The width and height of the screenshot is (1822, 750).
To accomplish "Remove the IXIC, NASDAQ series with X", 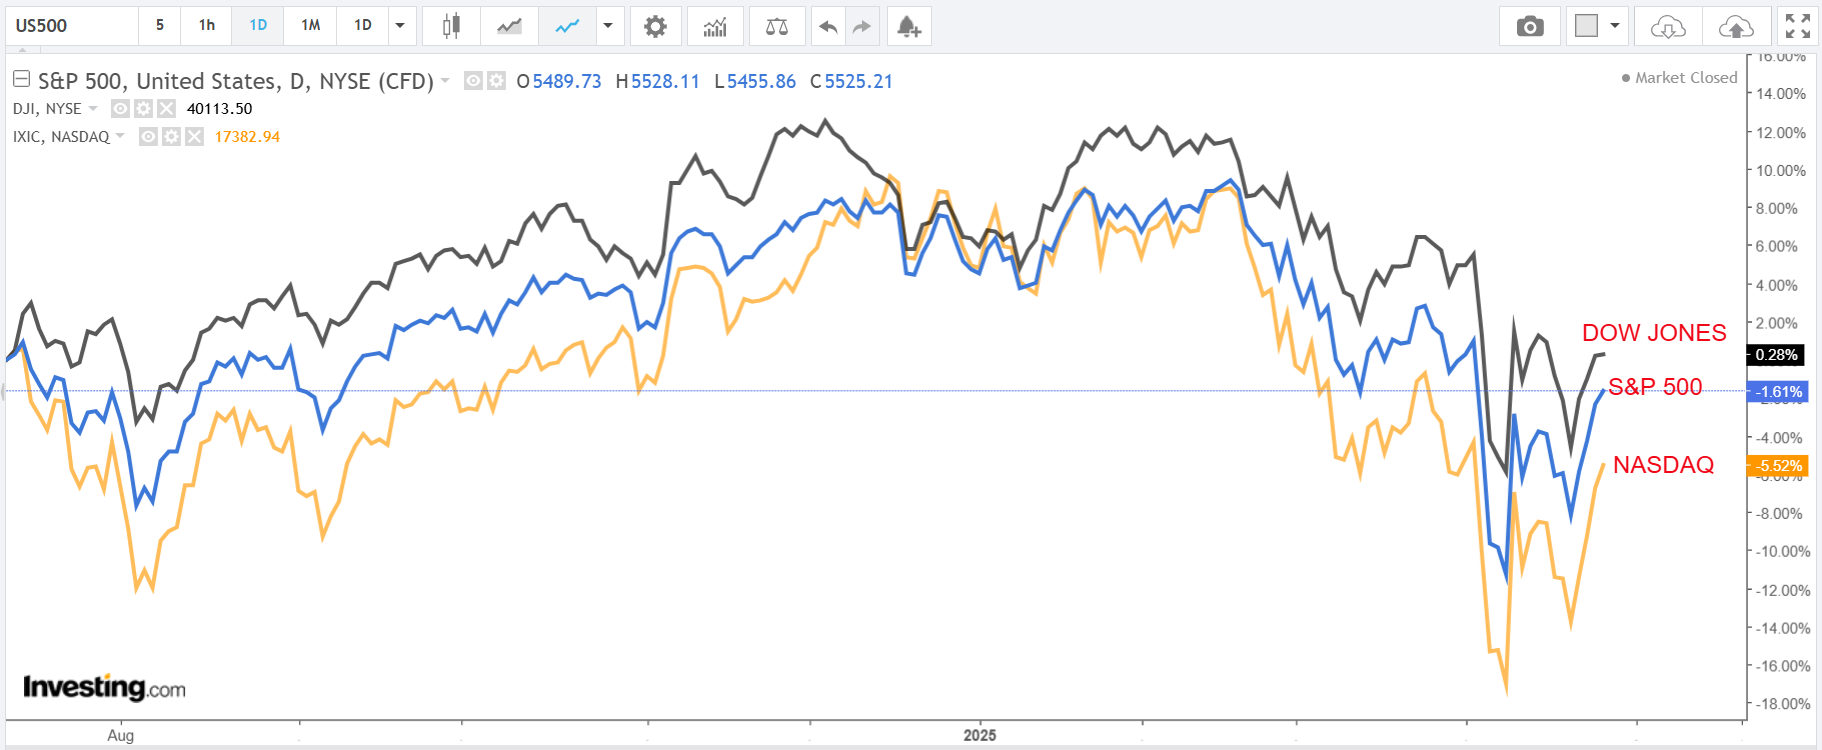I will point(194,136).
